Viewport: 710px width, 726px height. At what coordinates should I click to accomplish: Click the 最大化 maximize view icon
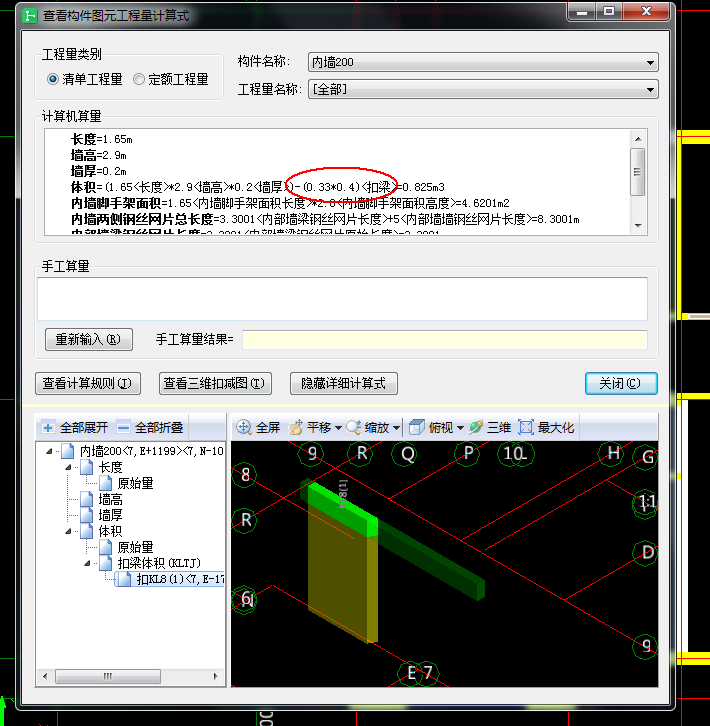526,427
